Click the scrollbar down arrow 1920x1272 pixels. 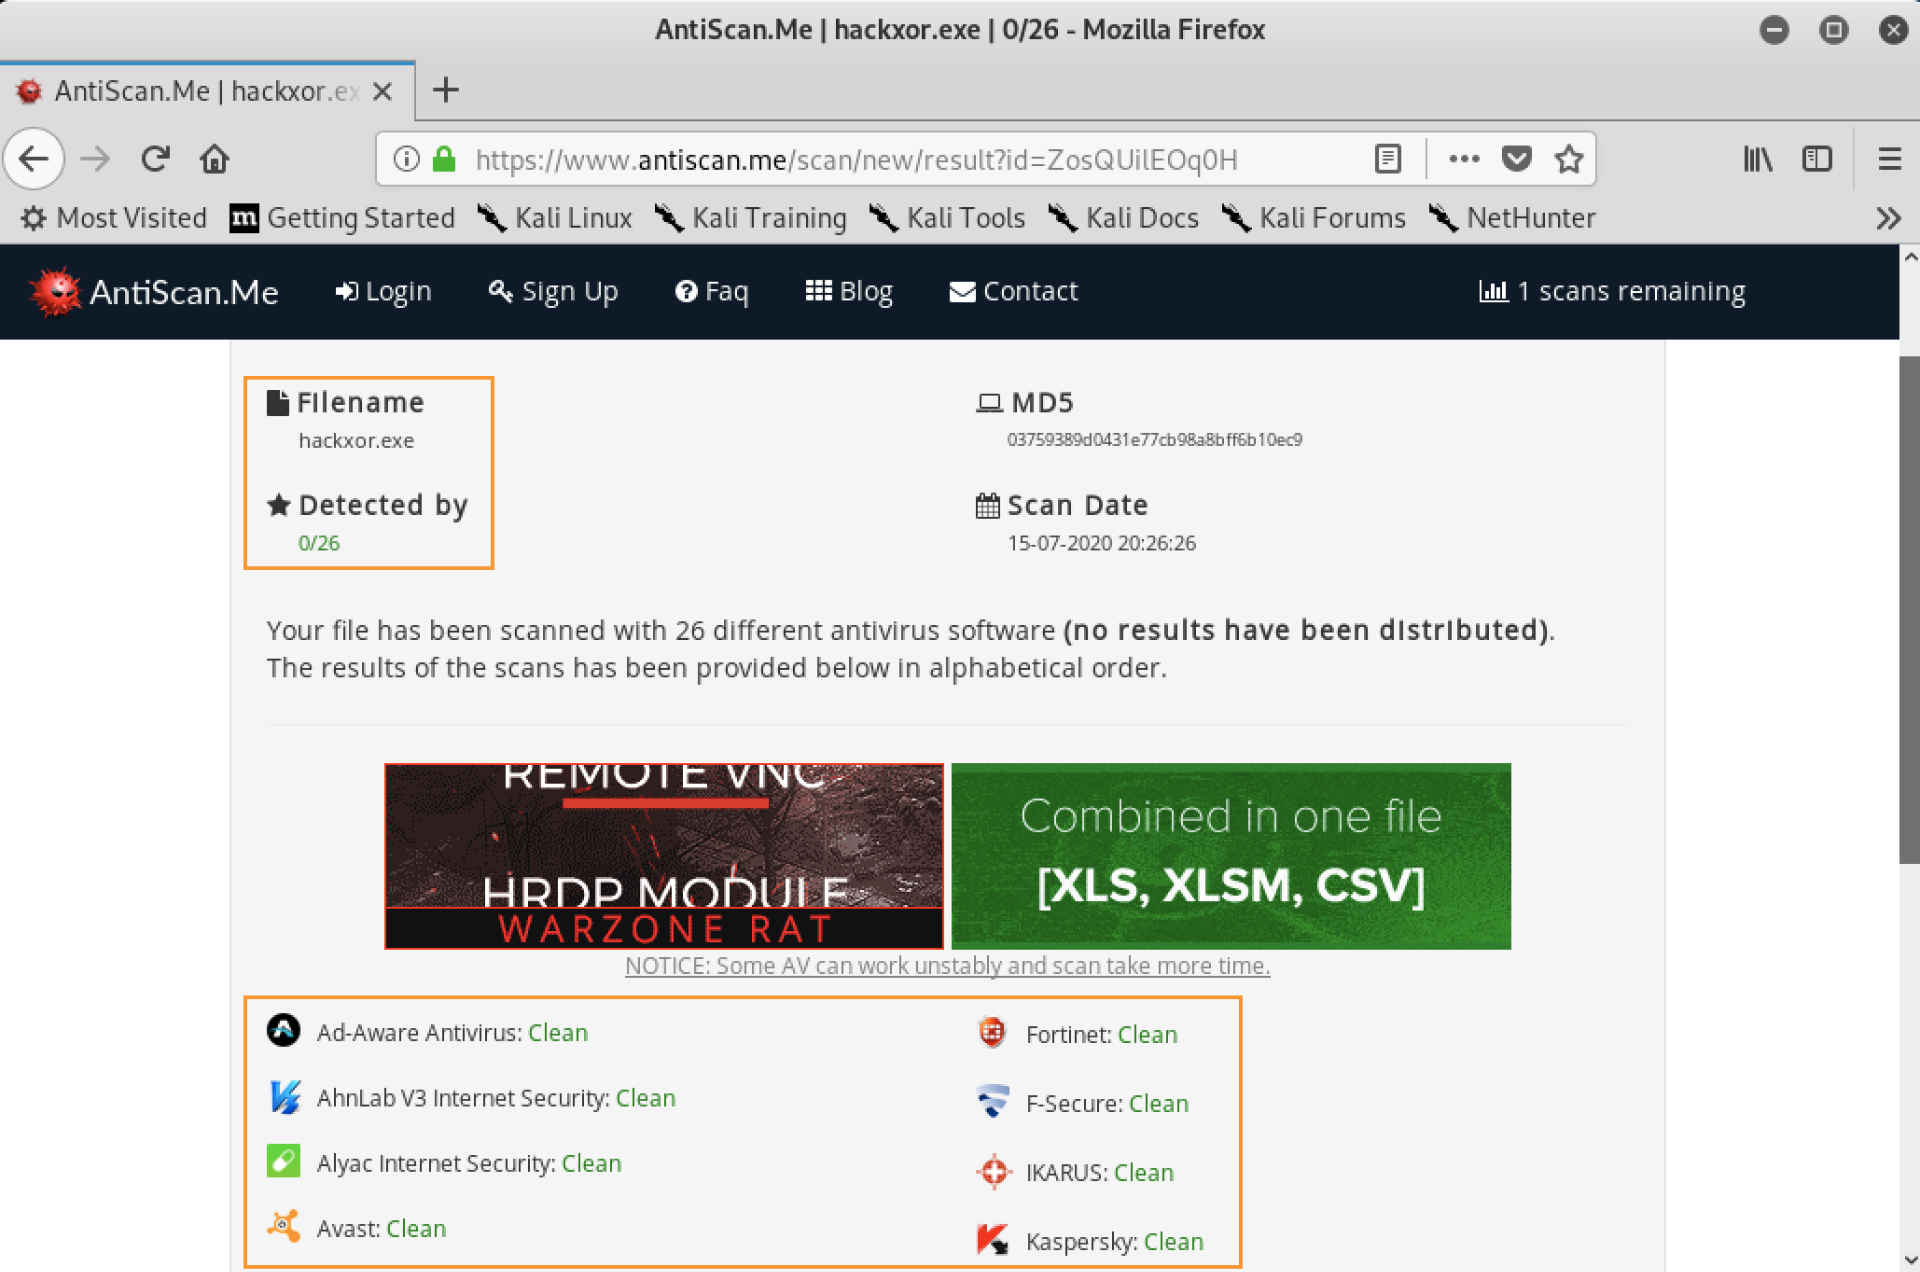click(x=1910, y=1260)
